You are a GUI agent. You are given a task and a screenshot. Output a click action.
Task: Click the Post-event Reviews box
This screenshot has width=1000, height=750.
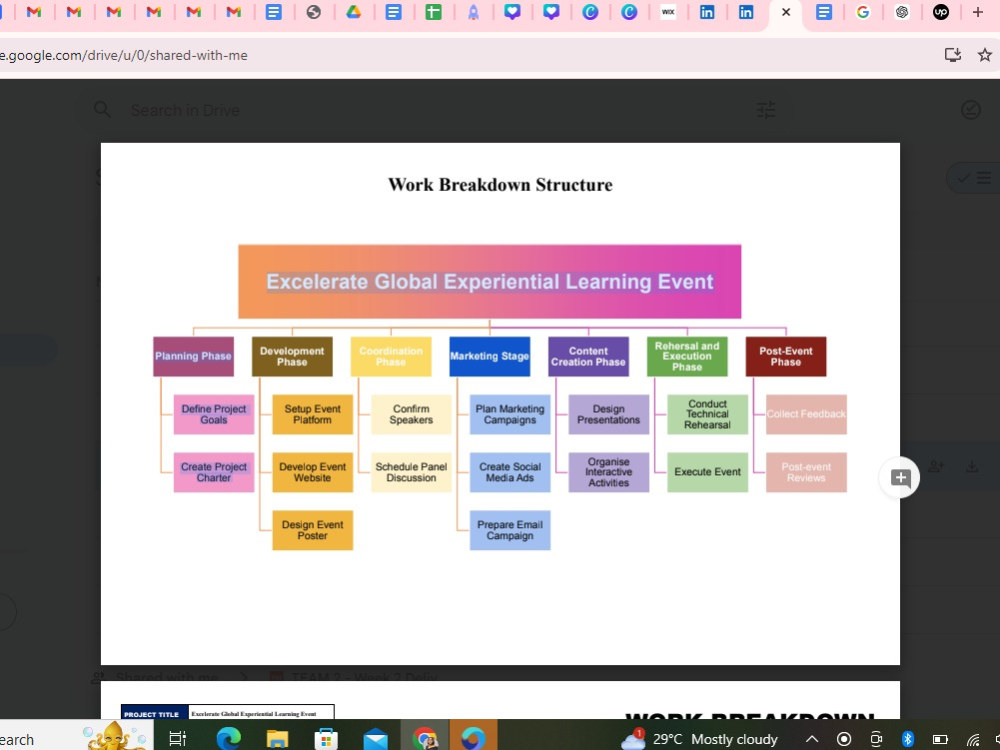pyautogui.click(x=806, y=472)
